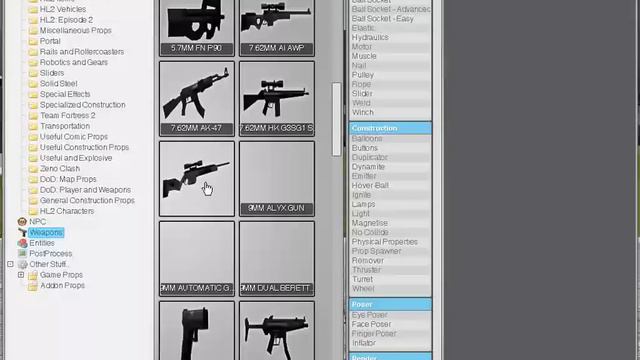Pick the Finger Poser tool

tap(374, 333)
